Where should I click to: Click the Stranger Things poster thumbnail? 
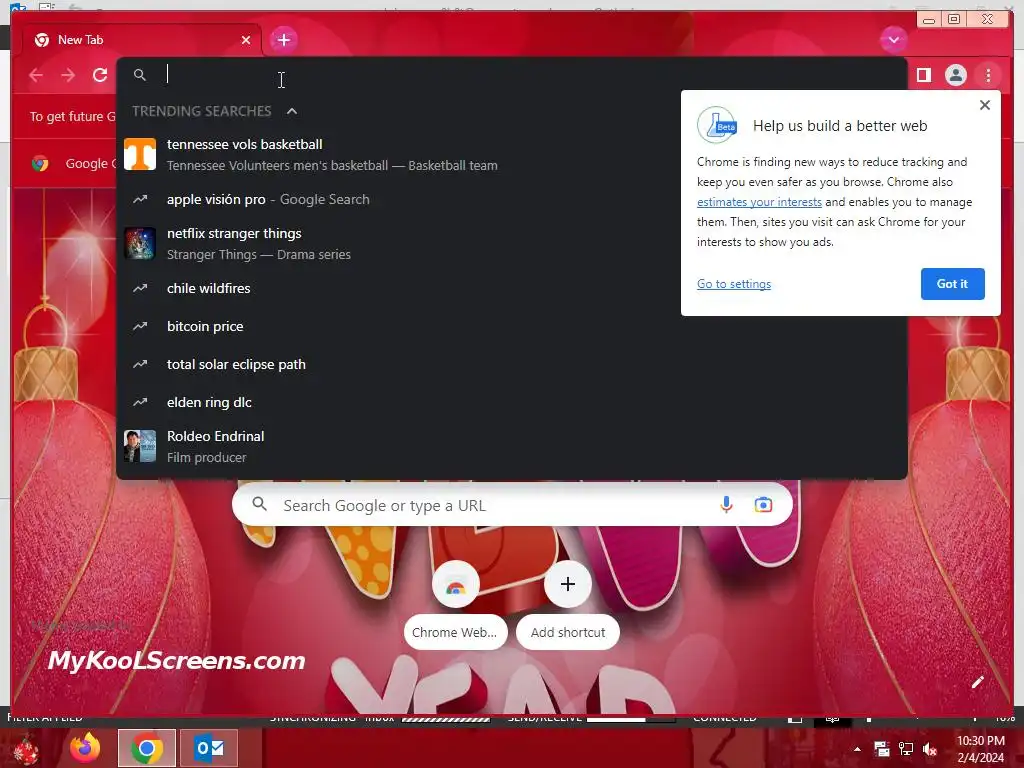[140, 243]
